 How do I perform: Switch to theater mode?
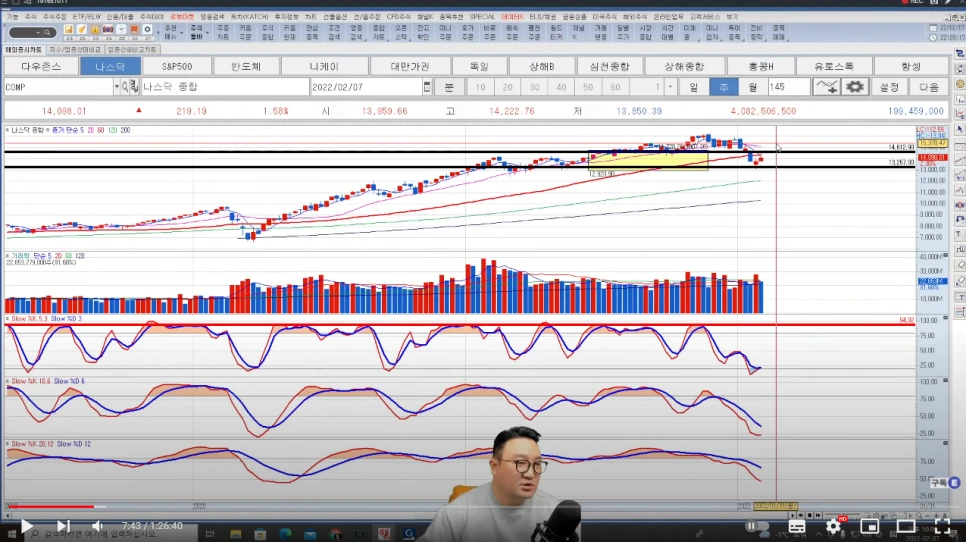(906, 527)
